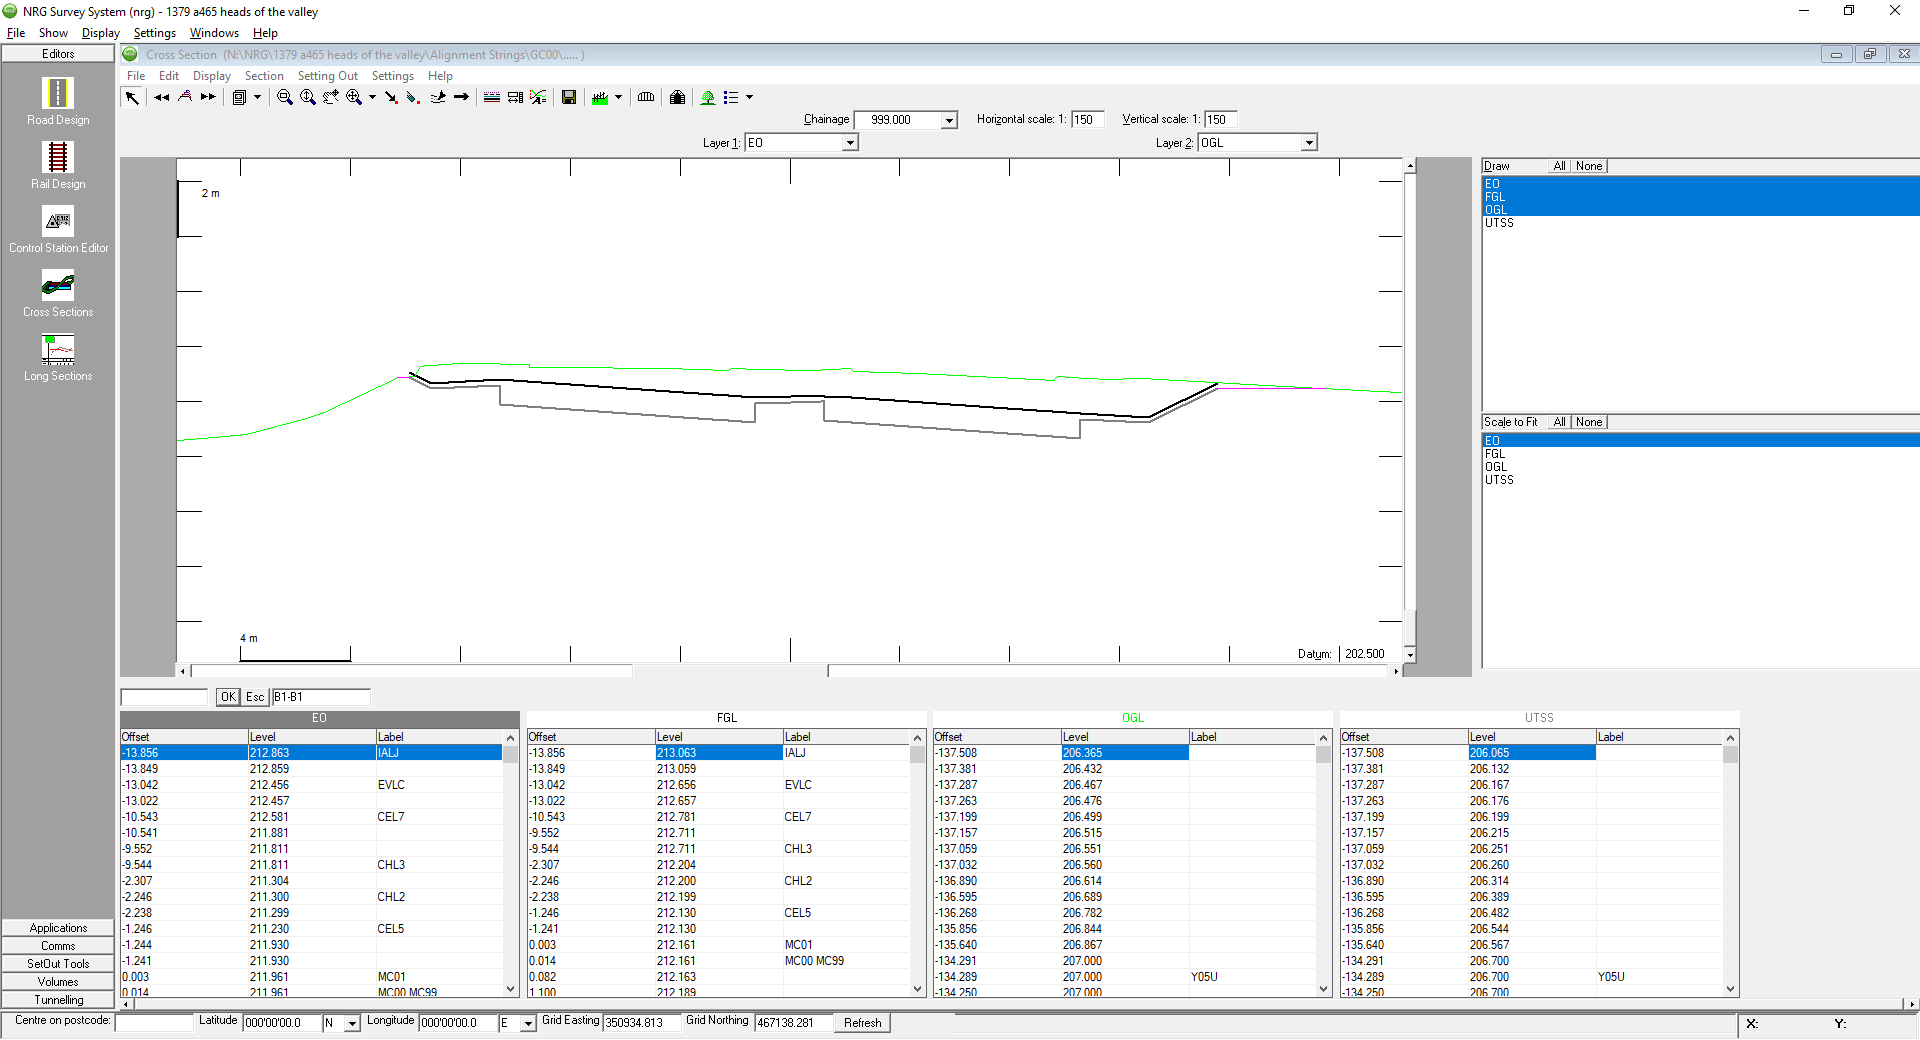Click the vertical zoom magnifier icon

pos(308,97)
